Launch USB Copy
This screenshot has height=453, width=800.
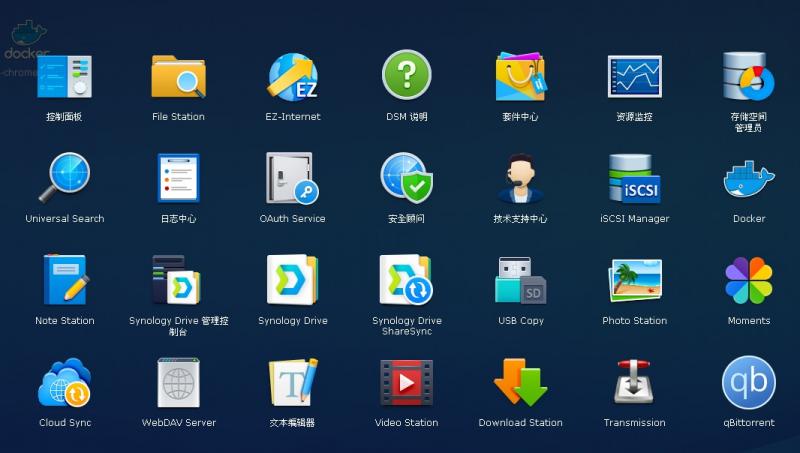tap(520, 280)
